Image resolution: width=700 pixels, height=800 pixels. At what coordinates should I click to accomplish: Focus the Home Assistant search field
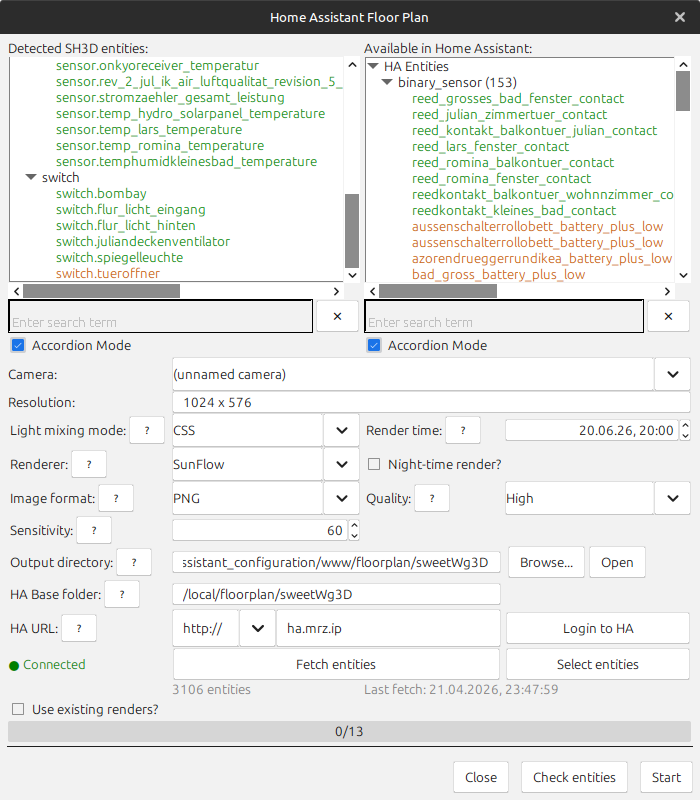coord(504,316)
